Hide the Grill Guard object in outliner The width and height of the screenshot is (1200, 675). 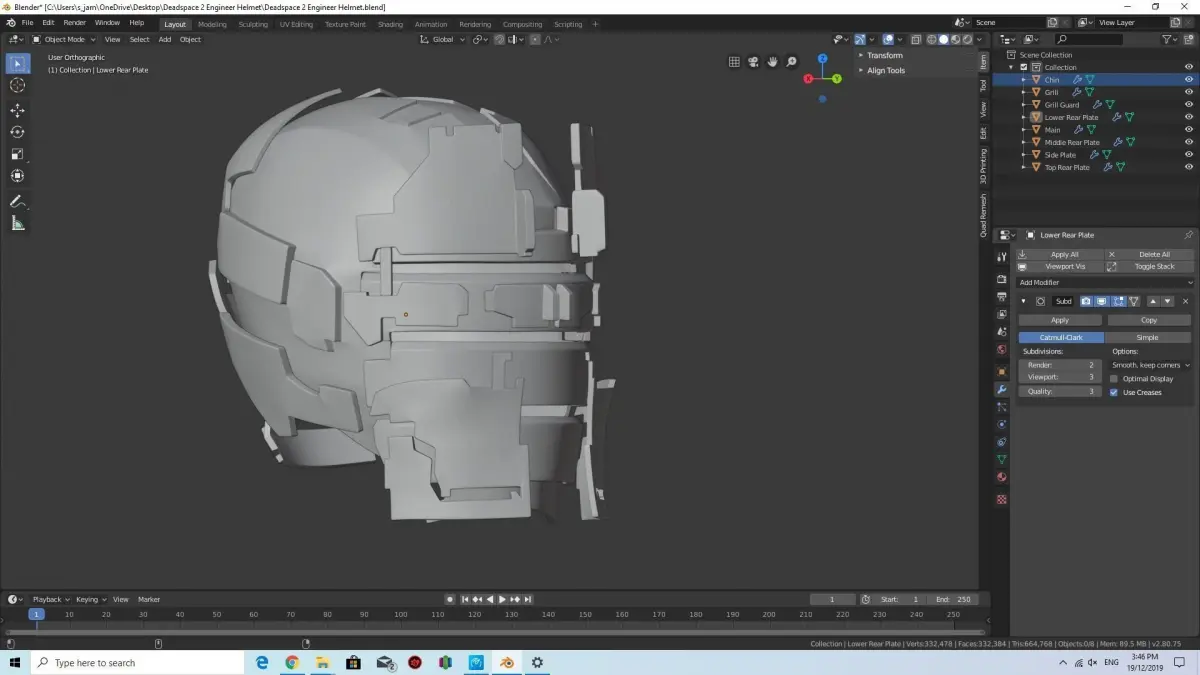tap(1189, 105)
